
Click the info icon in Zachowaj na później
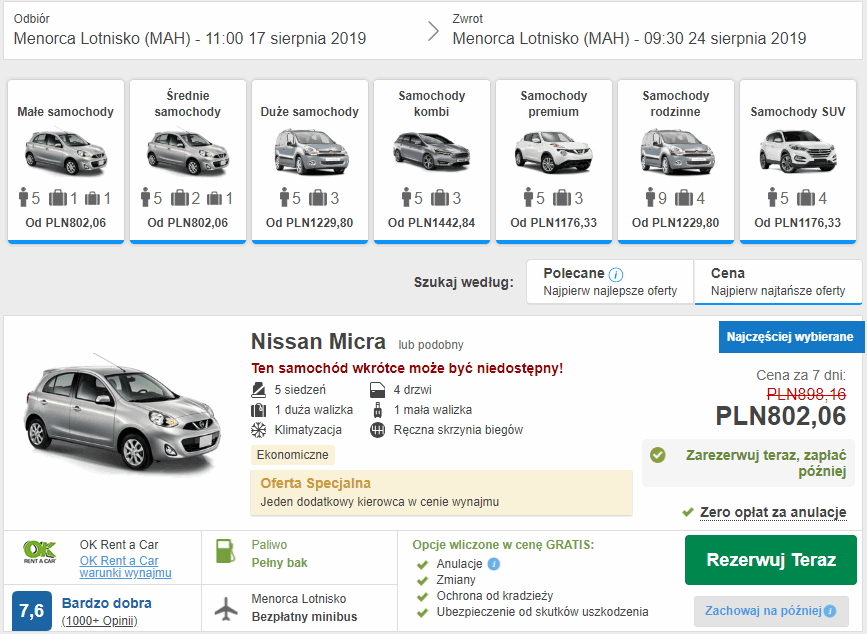point(829,611)
